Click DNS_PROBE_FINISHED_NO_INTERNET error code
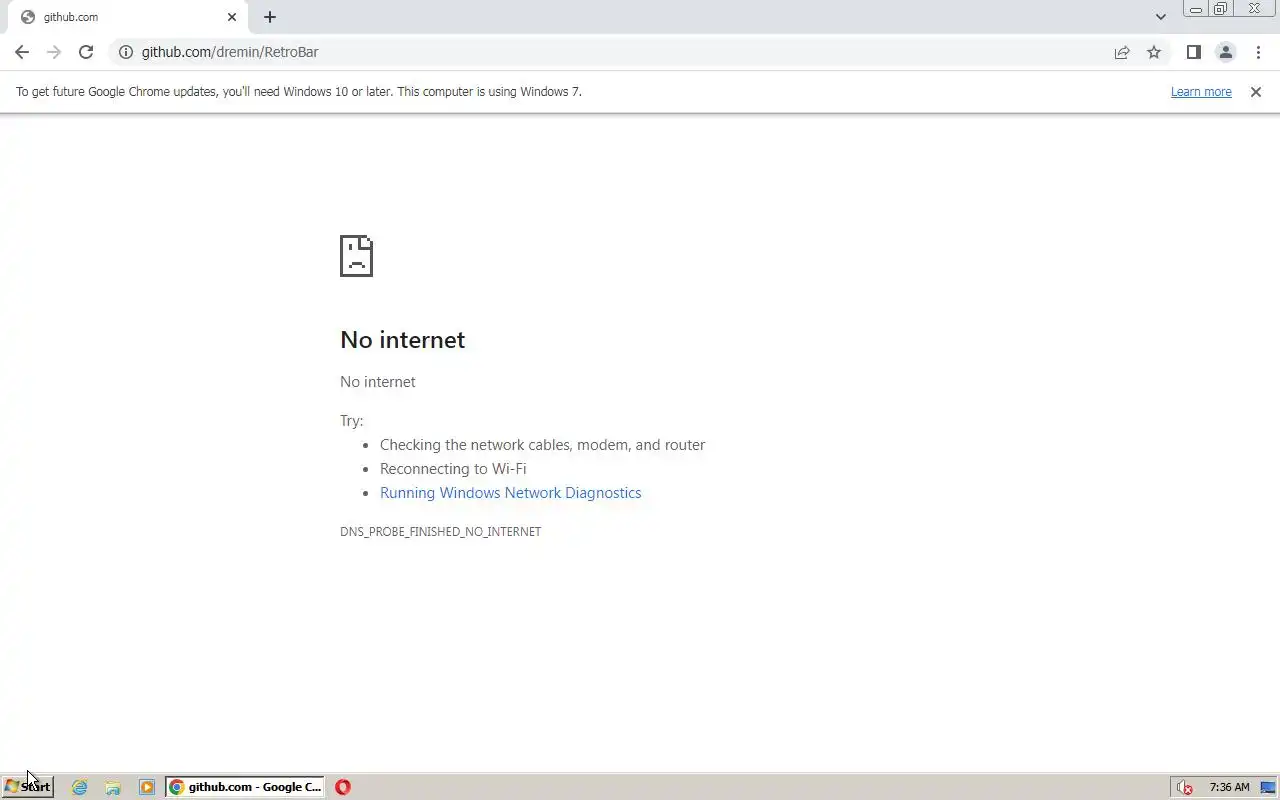The height and width of the screenshot is (800, 1280). click(x=440, y=532)
